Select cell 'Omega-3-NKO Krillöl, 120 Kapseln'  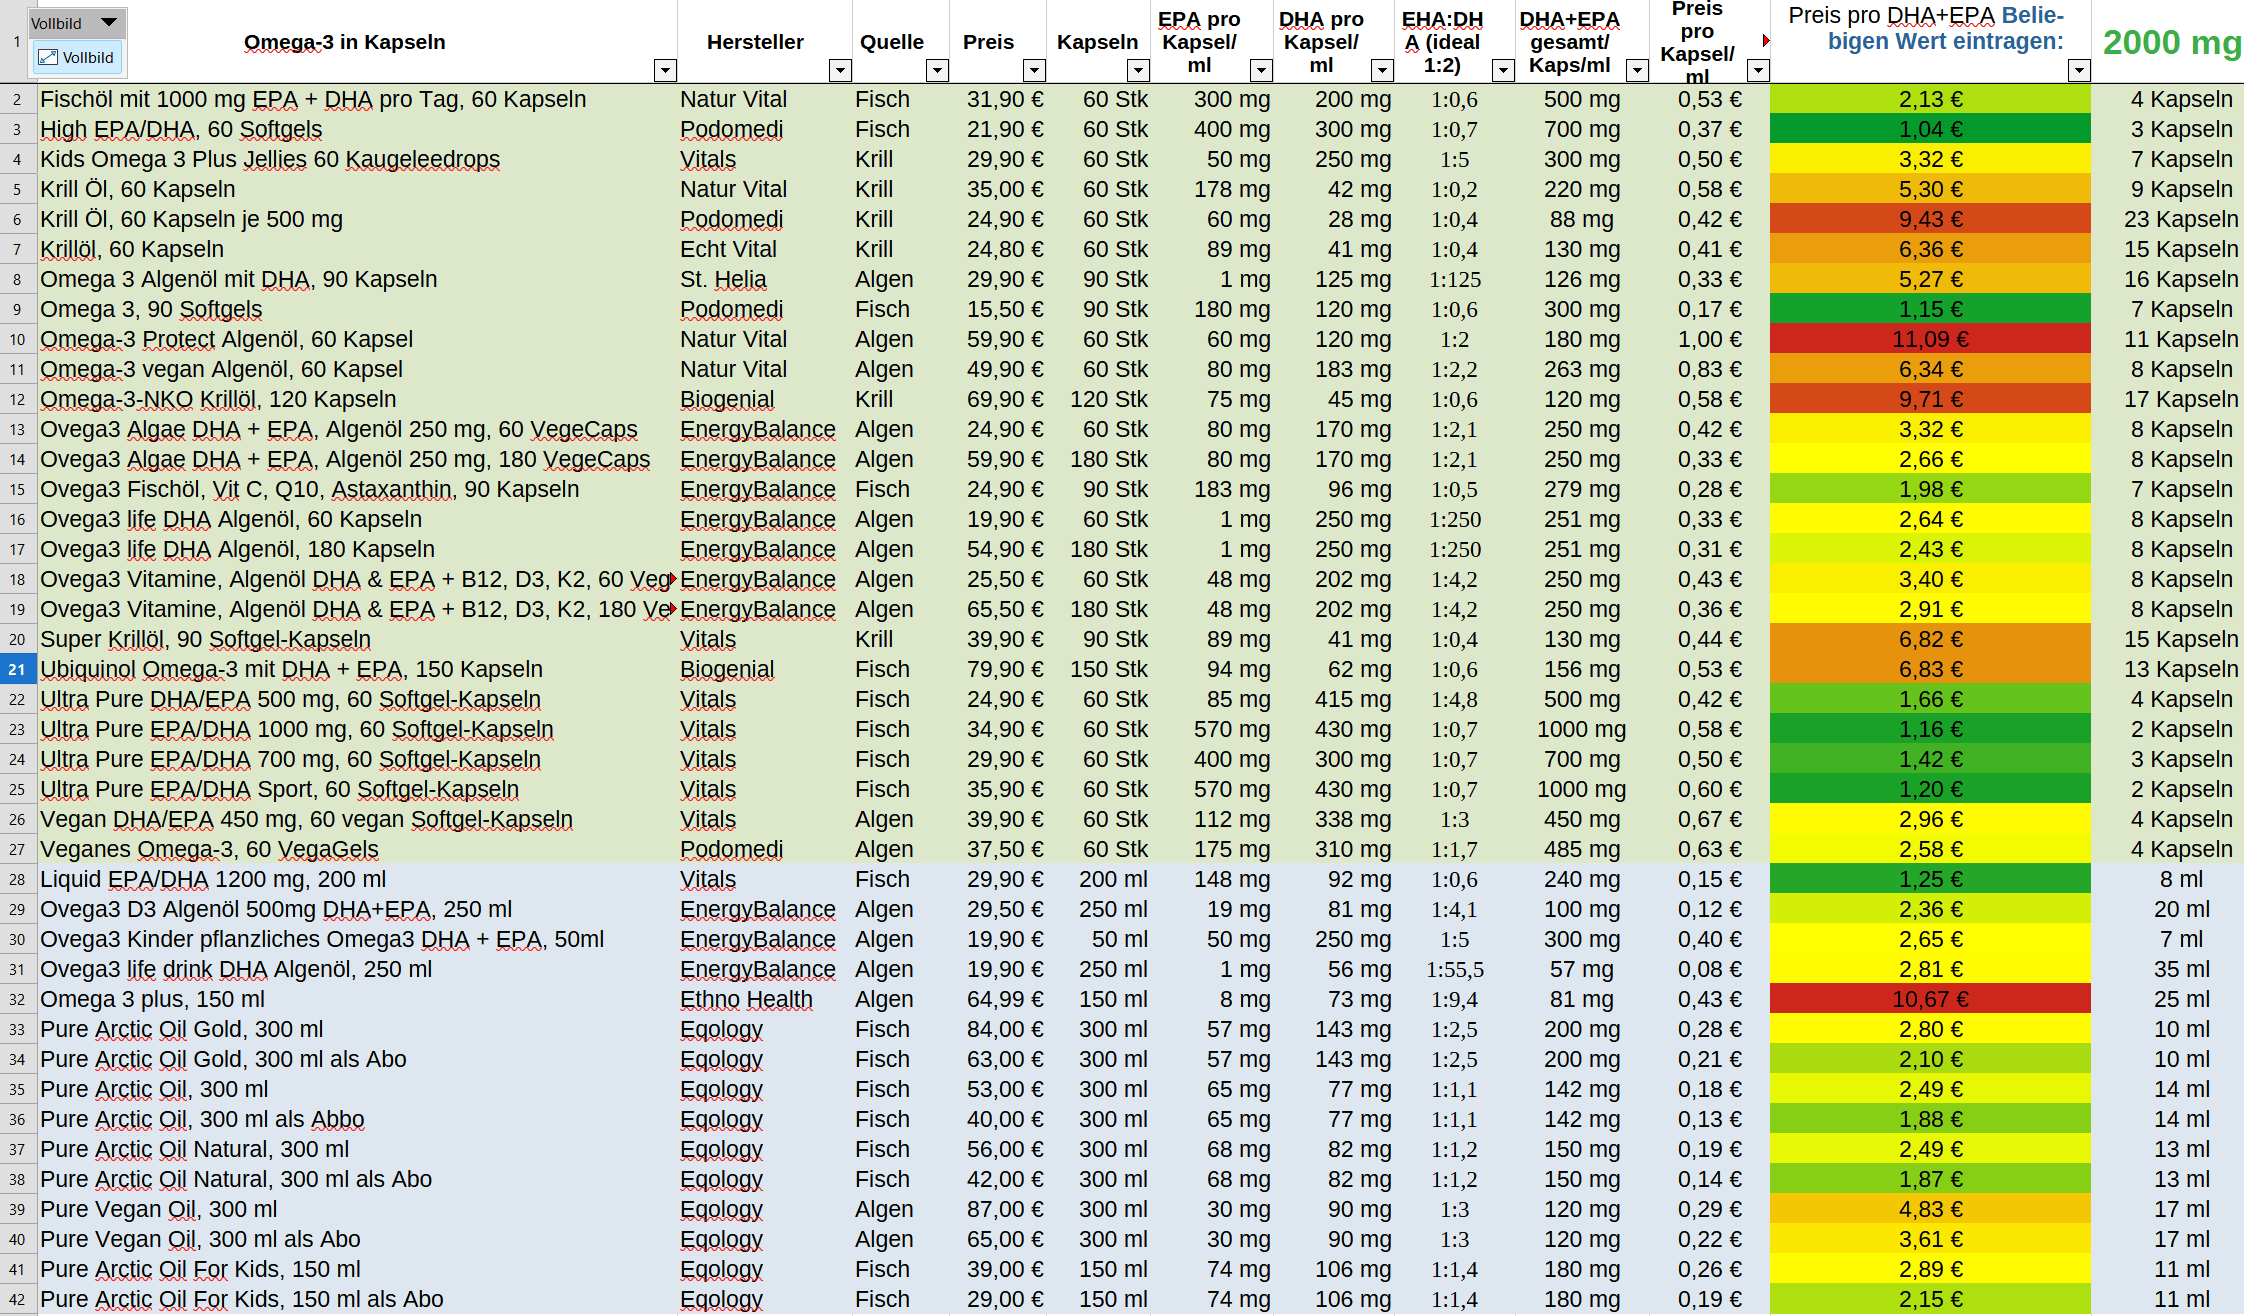[x=357, y=399]
